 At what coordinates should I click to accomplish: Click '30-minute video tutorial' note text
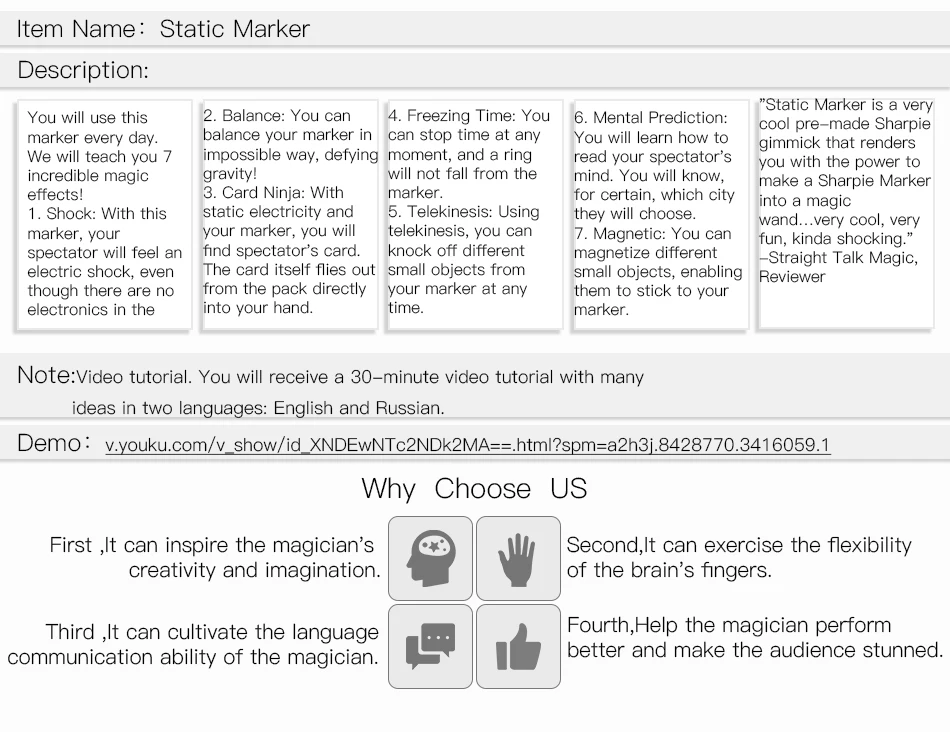(x=451, y=377)
